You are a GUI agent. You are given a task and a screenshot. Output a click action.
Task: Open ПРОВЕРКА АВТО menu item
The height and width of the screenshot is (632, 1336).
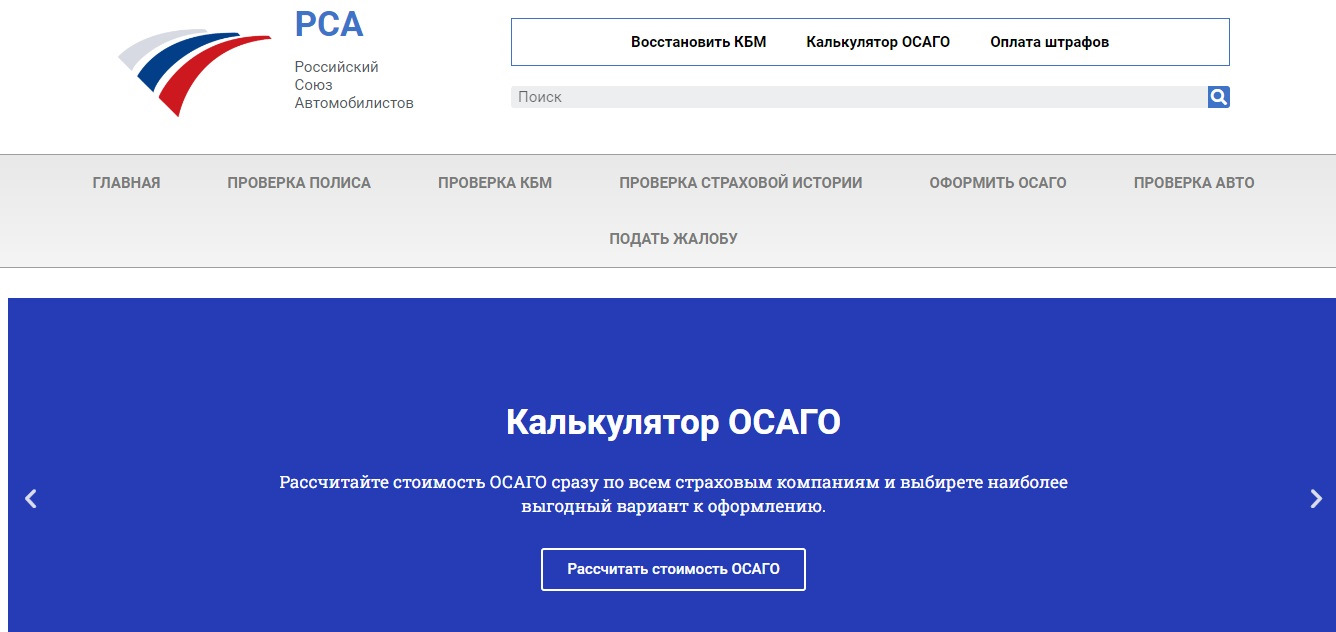1194,183
